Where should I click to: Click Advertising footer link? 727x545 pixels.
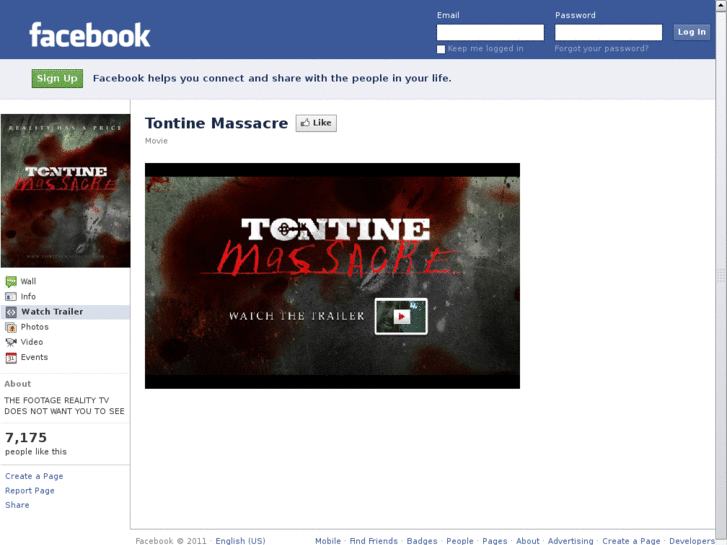pyautogui.click(x=570, y=541)
